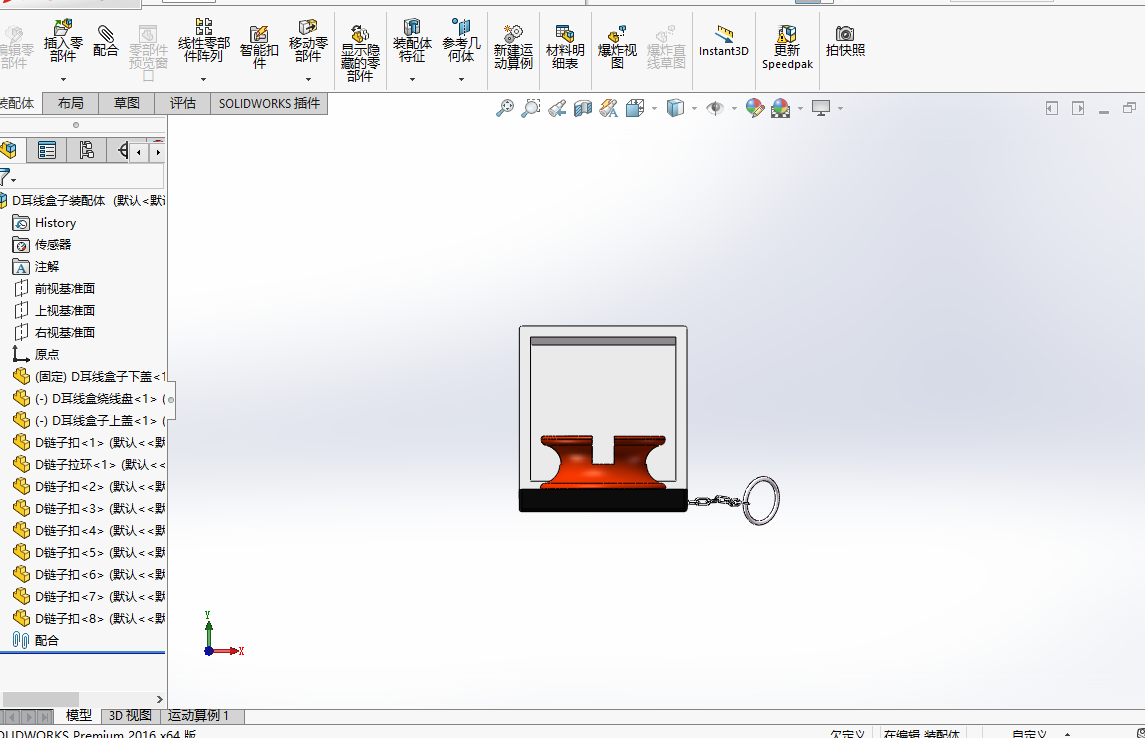The width and height of the screenshot is (1145, 738).
Task: Expand the 参考几何体 dropdown arrow
Action: point(461,79)
